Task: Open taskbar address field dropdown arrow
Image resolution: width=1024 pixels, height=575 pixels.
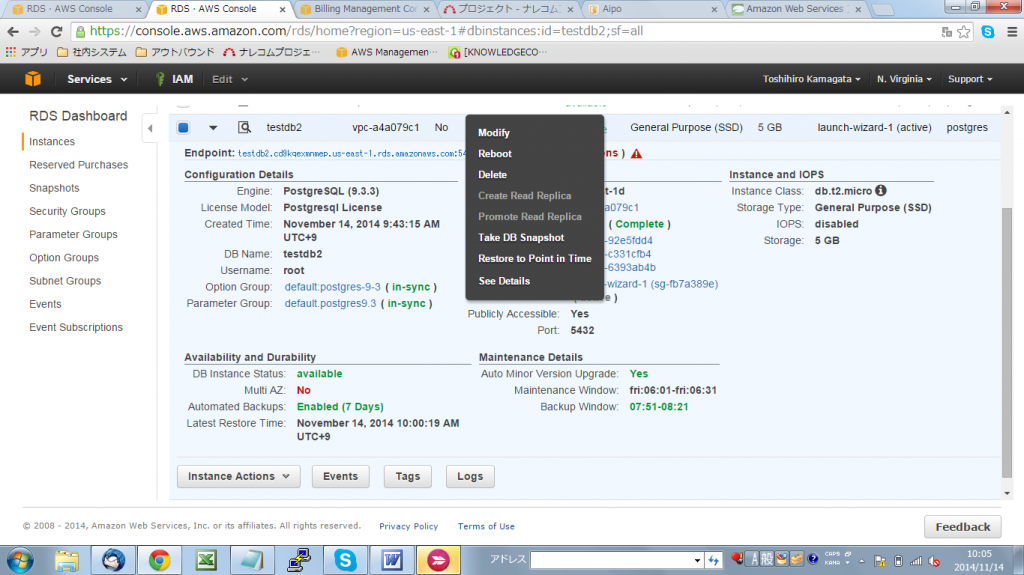Action: tap(697, 561)
